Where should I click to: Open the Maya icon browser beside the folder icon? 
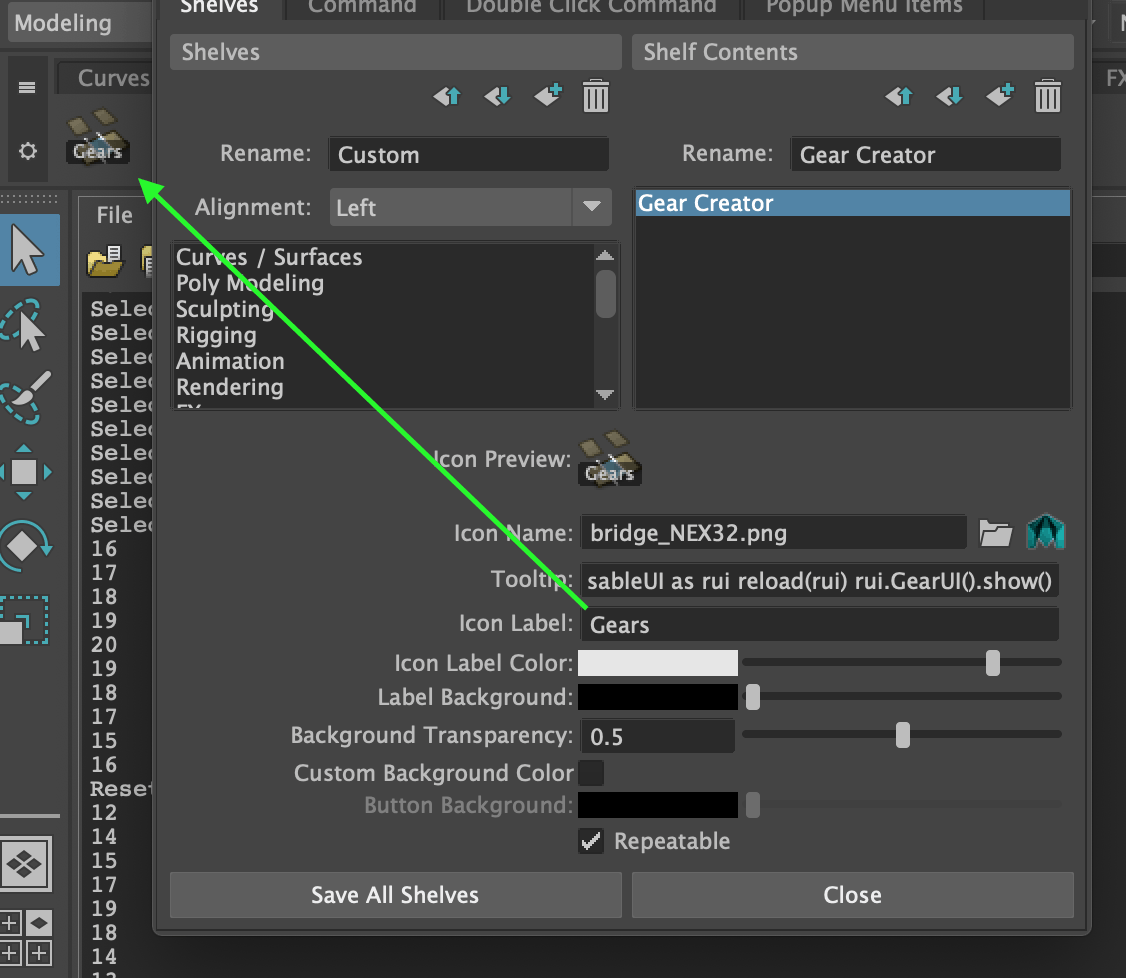pyautogui.click(x=1046, y=532)
